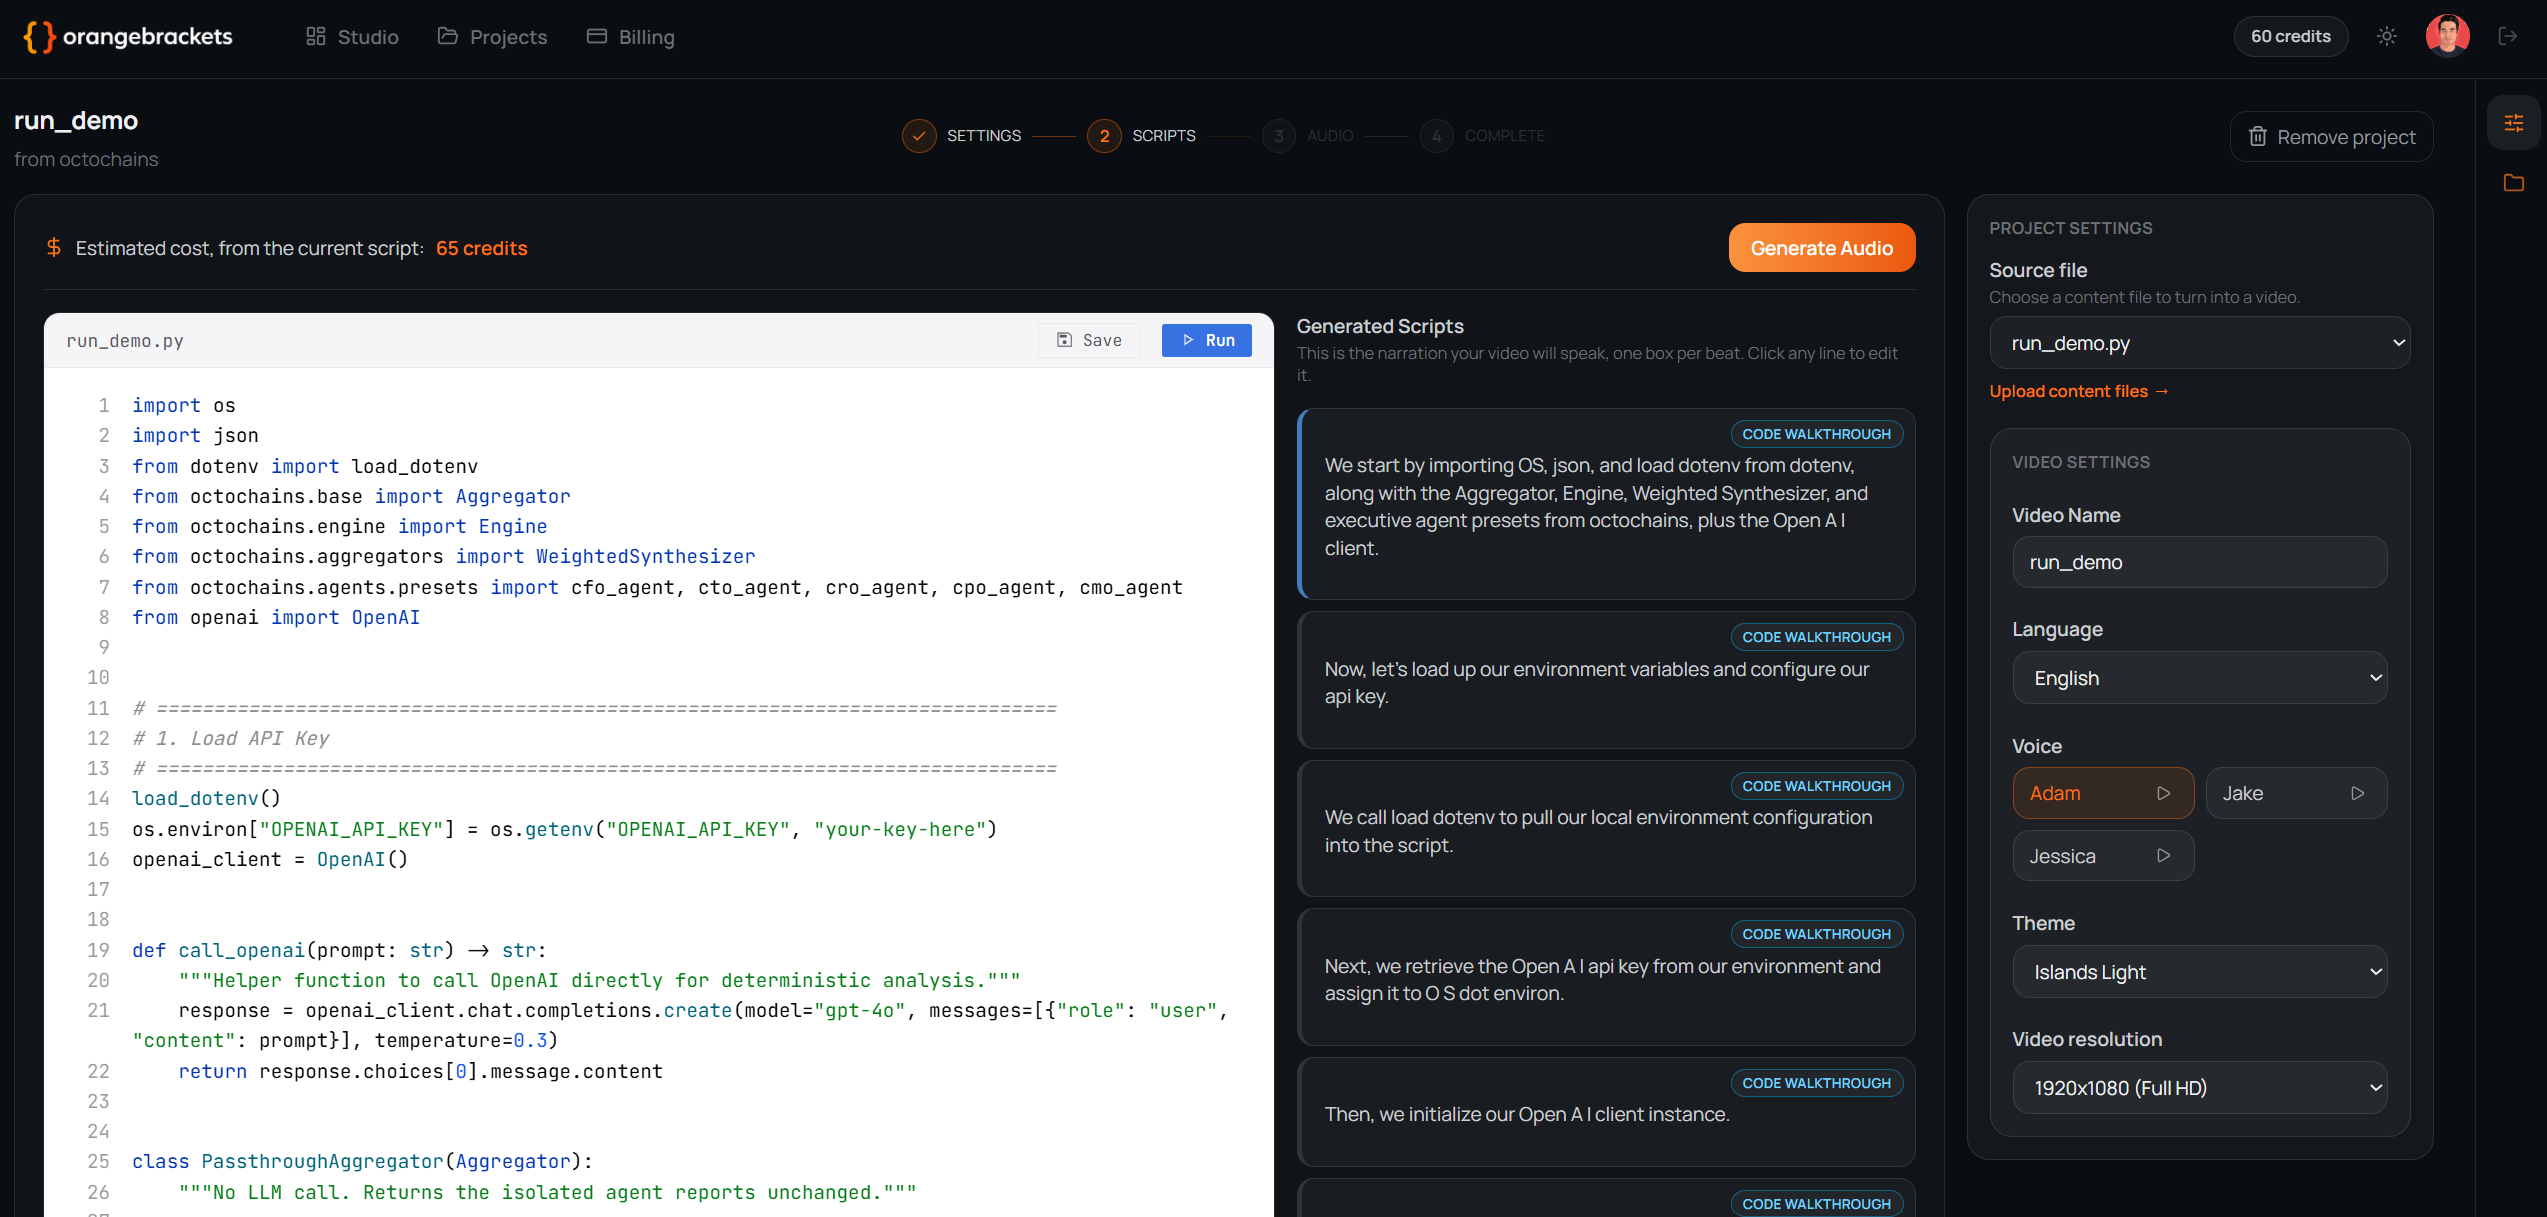The height and width of the screenshot is (1217, 2547).
Task: Save the run_demo.py file
Action: 1089,340
